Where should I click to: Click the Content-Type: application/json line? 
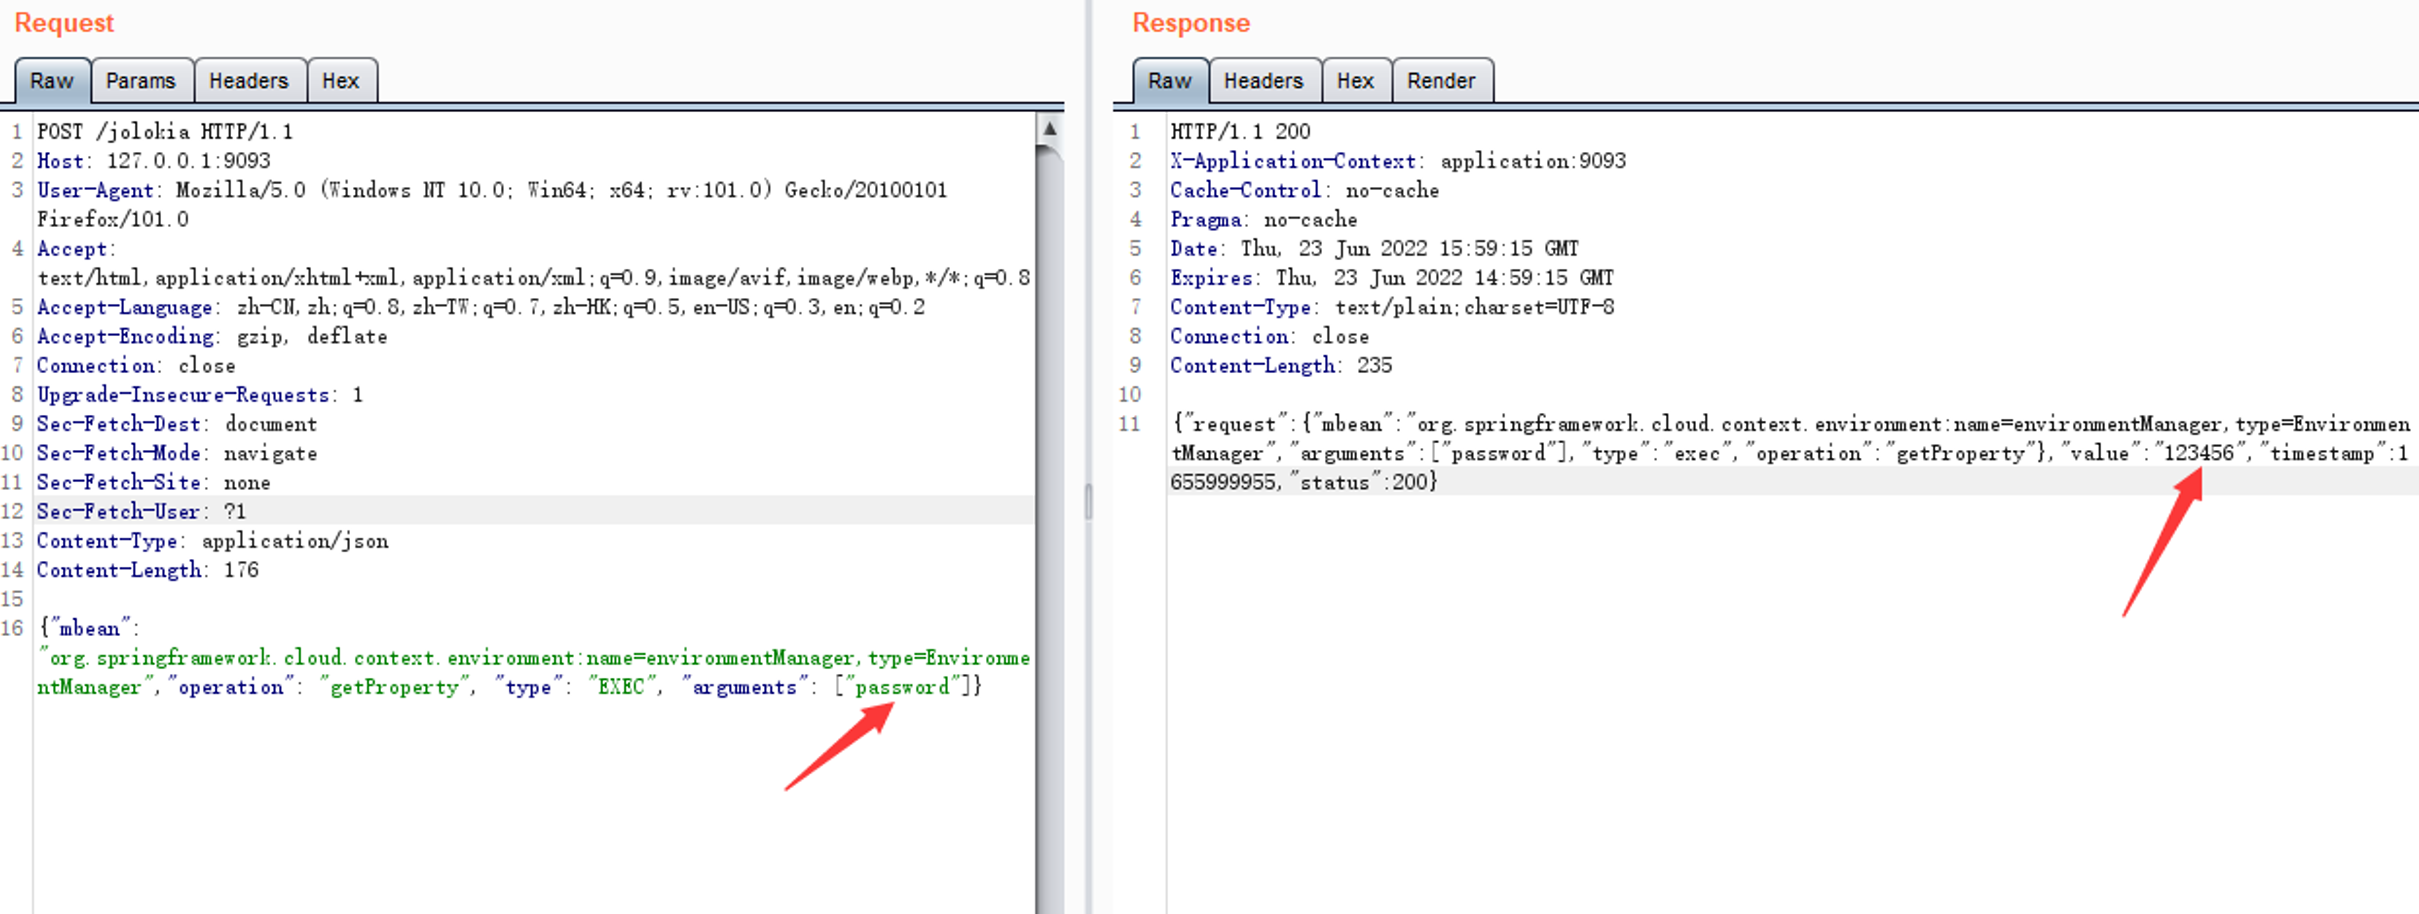pos(212,541)
